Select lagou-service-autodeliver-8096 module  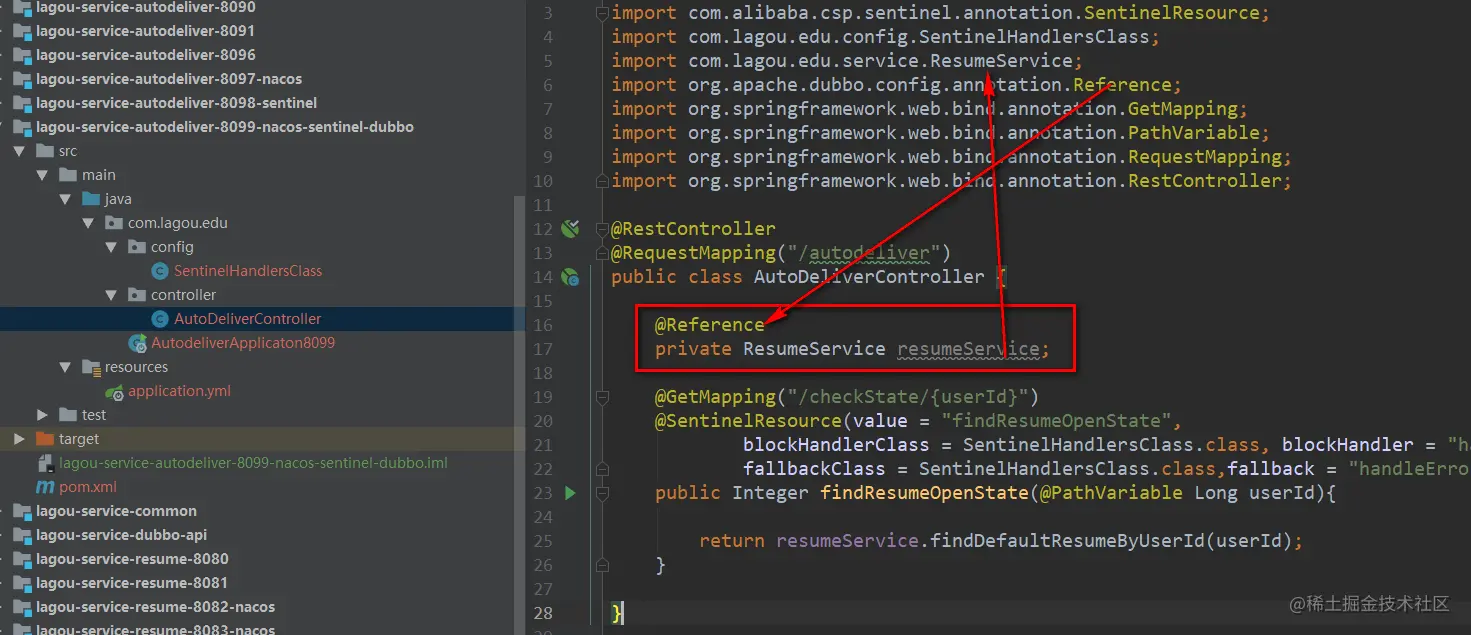[x=145, y=55]
